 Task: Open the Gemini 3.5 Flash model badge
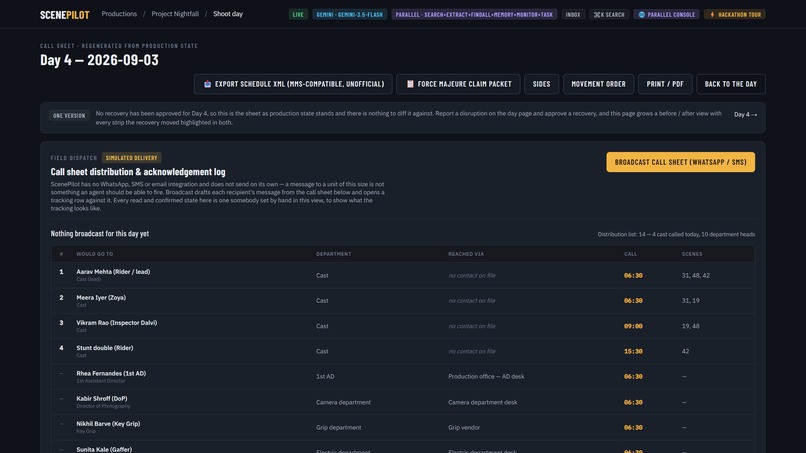tap(350, 14)
